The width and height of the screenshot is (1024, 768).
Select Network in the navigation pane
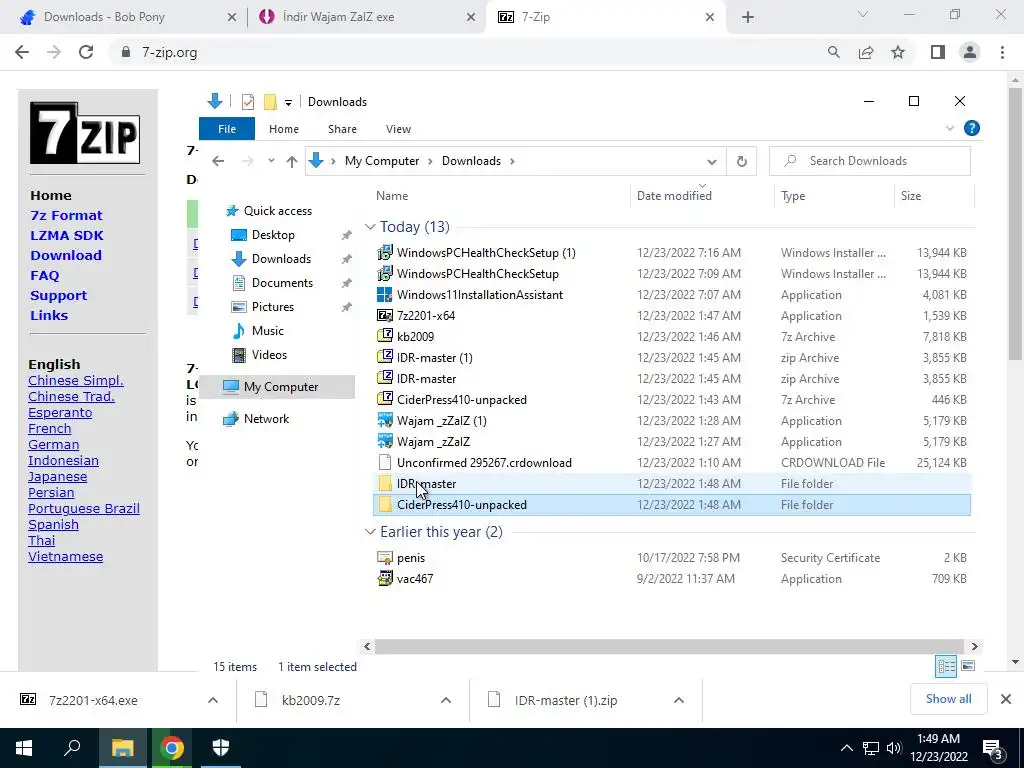coord(266,419)
